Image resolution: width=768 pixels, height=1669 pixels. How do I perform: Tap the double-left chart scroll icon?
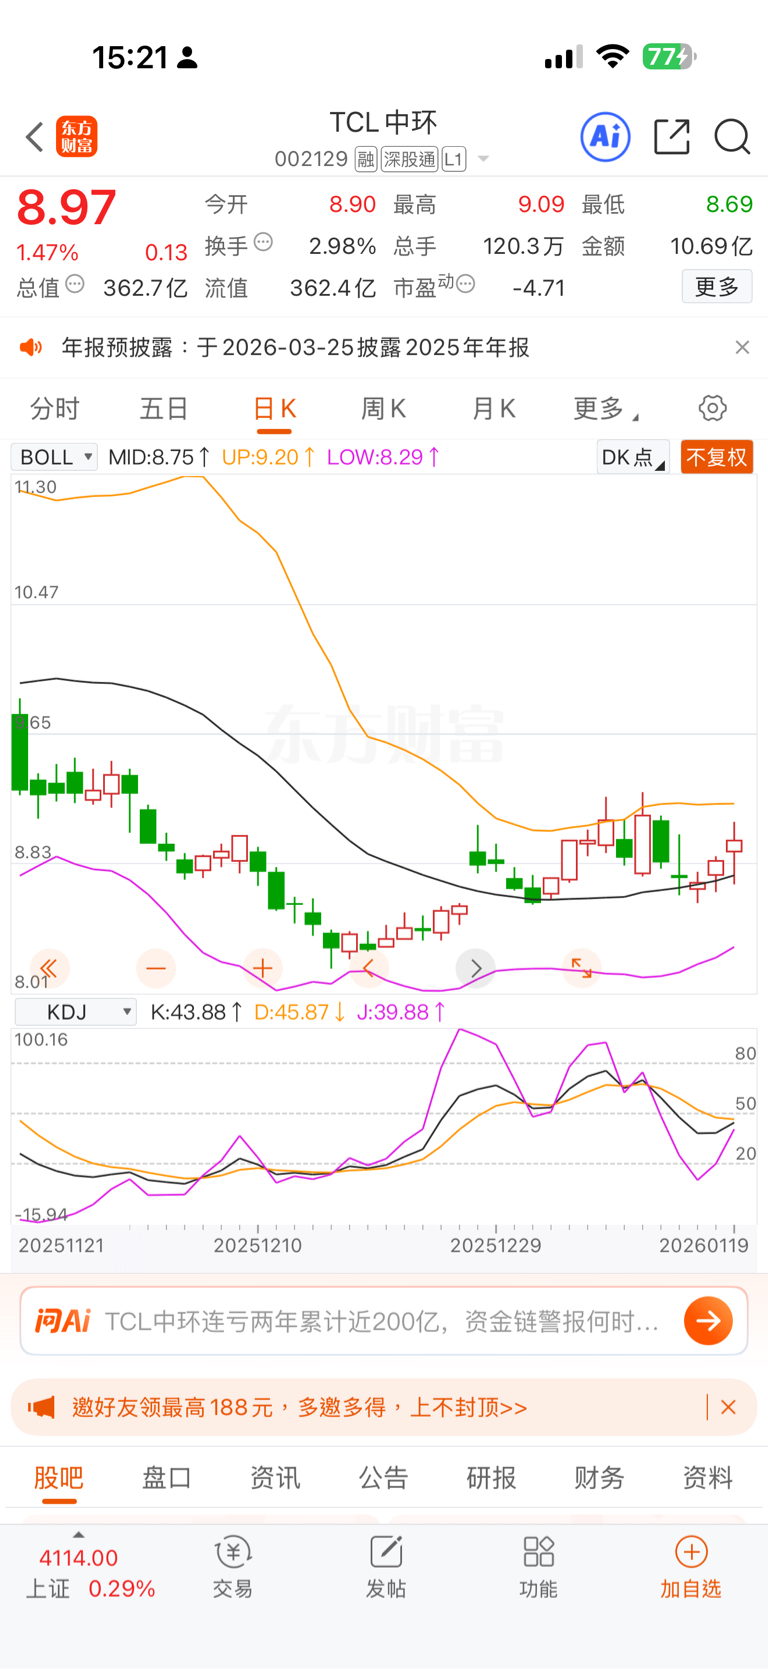click(x=48, y=968)
